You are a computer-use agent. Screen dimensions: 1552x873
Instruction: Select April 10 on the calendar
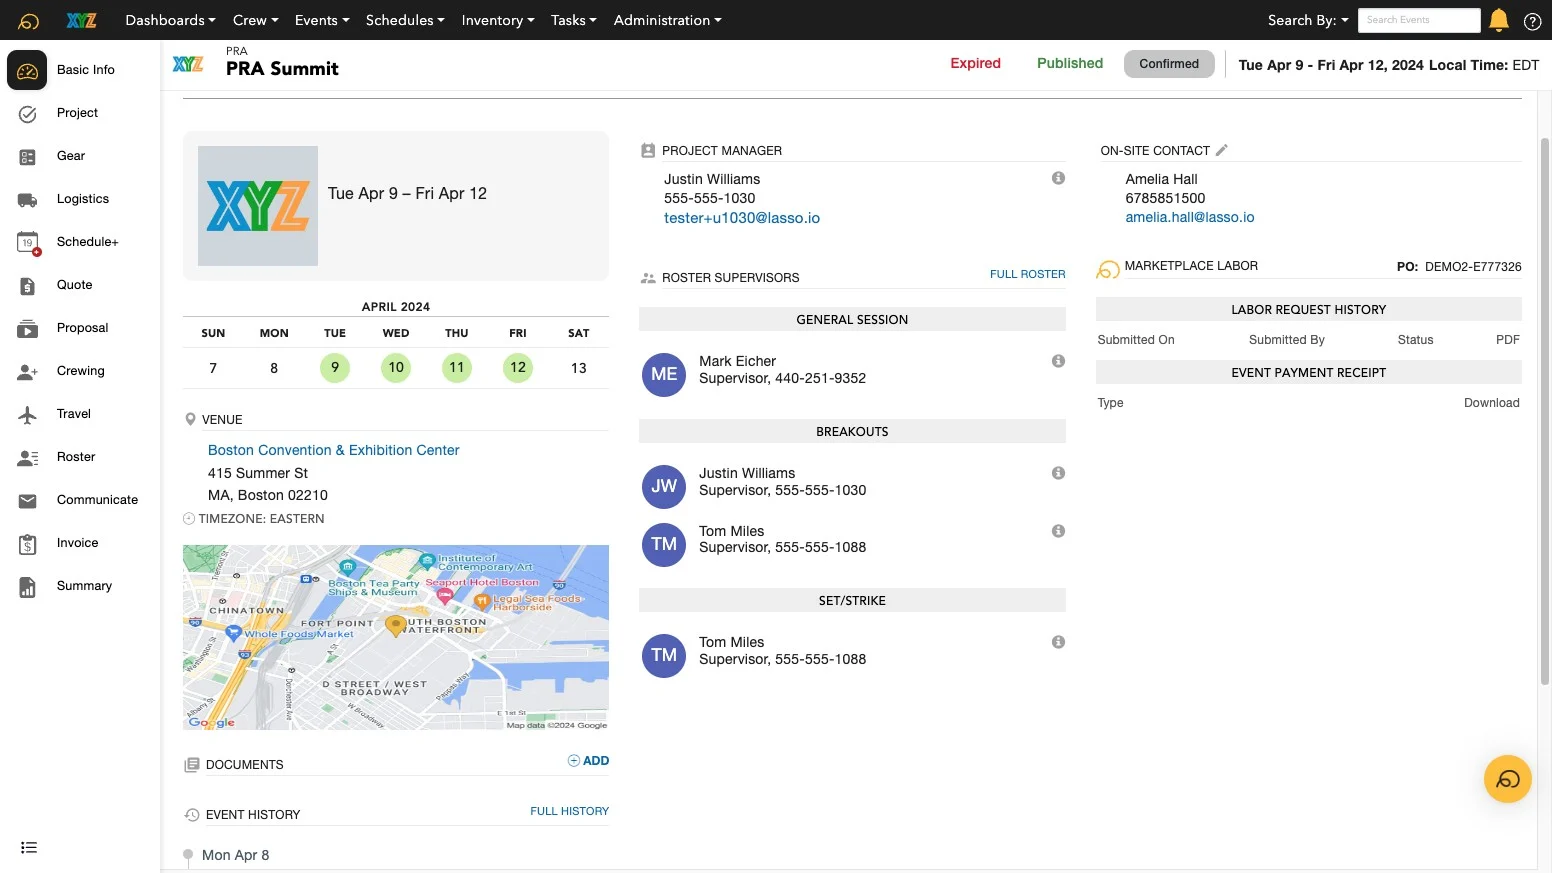click(x=396, y=368)
